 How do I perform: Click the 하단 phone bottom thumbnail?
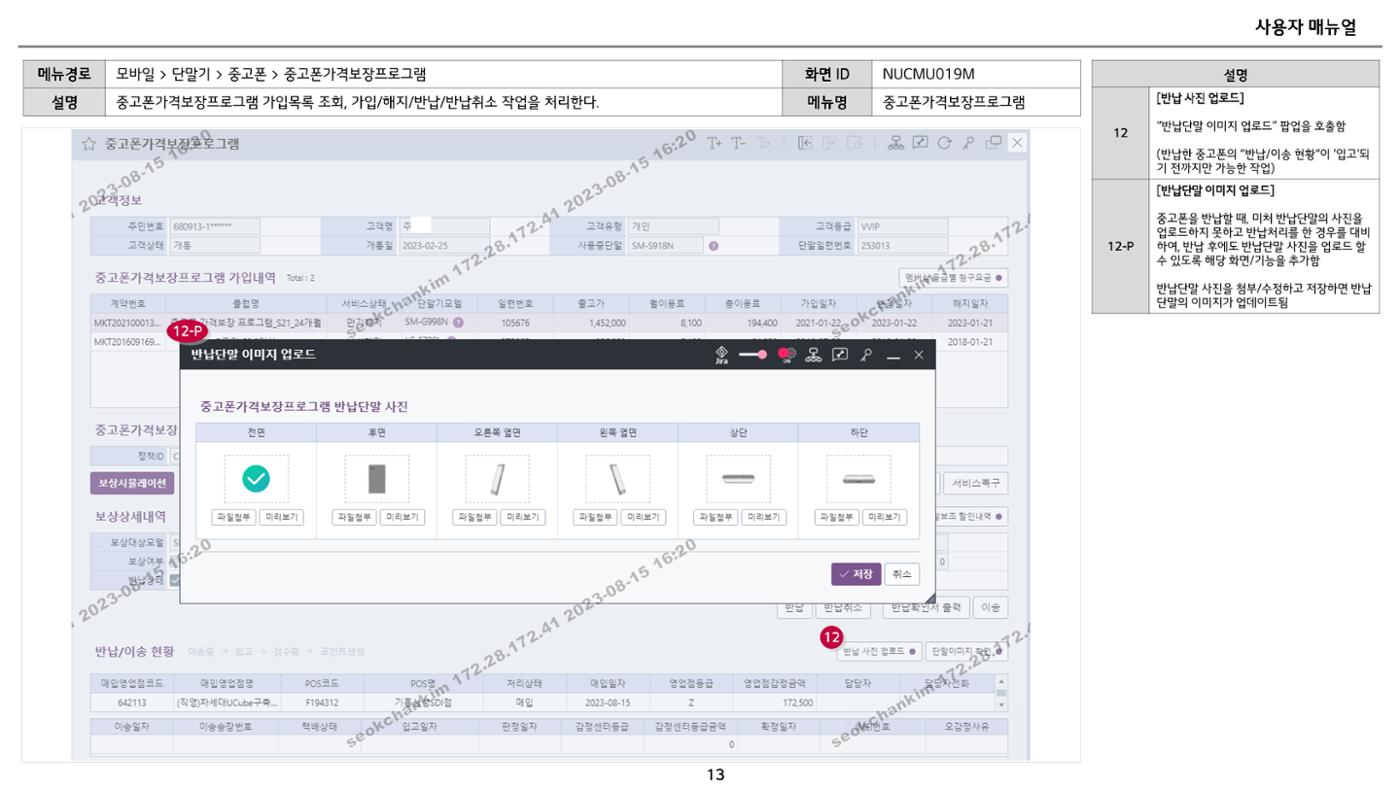pos(858,480)
